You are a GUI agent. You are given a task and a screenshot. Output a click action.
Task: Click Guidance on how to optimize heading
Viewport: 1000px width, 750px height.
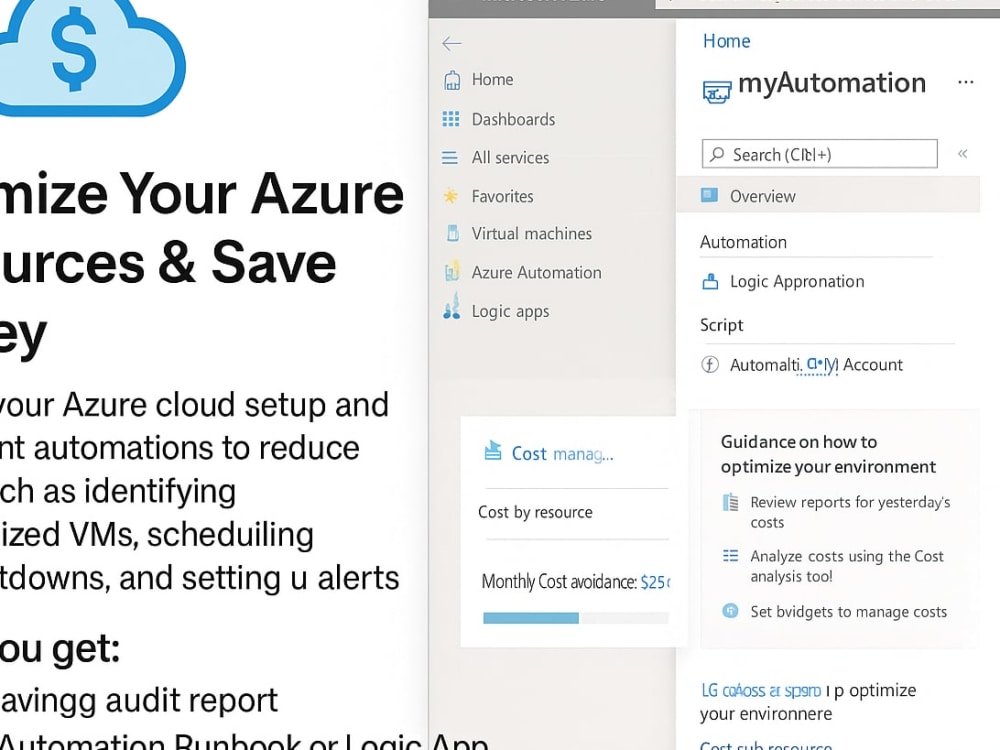point(828,454)
